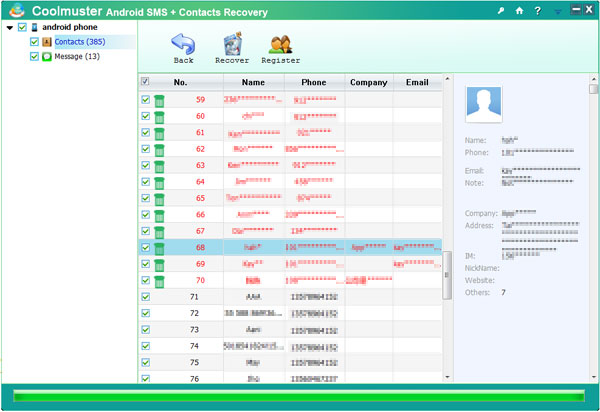Click trash icon in row 63
The height and width of the screenshot is (412, 600).
point(159,166)
